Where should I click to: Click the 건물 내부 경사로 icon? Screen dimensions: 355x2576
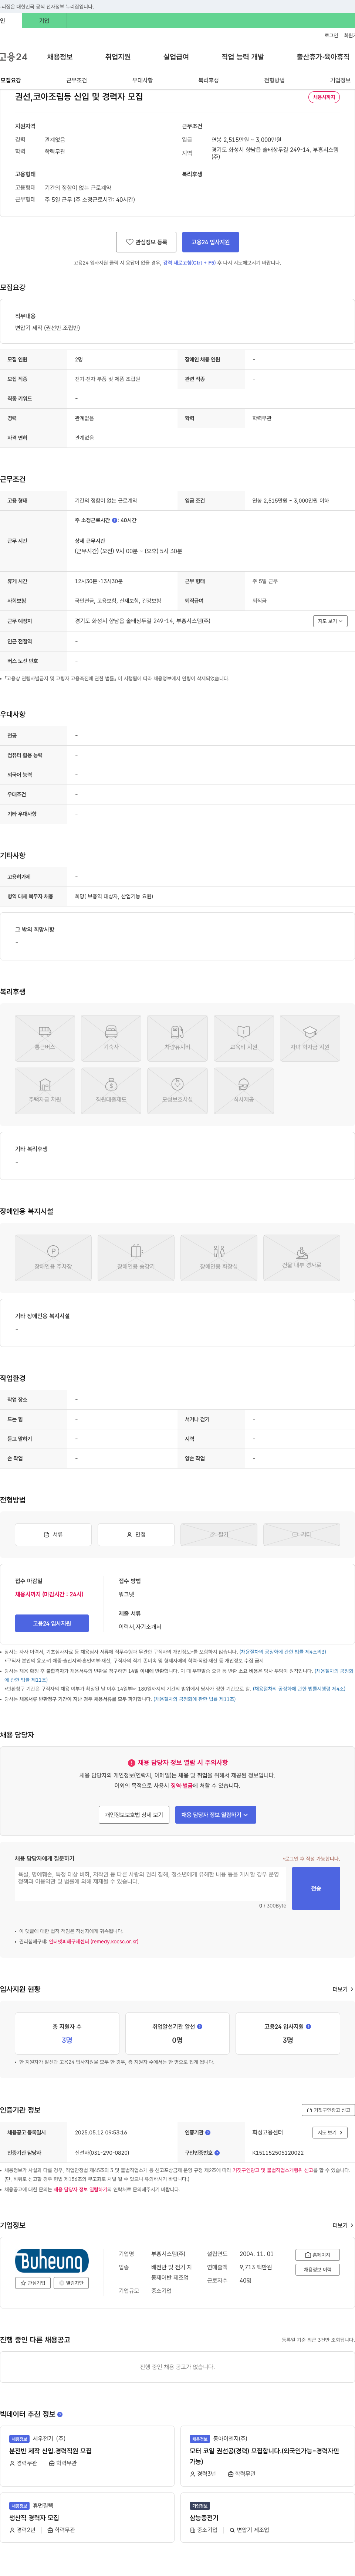302,1257
